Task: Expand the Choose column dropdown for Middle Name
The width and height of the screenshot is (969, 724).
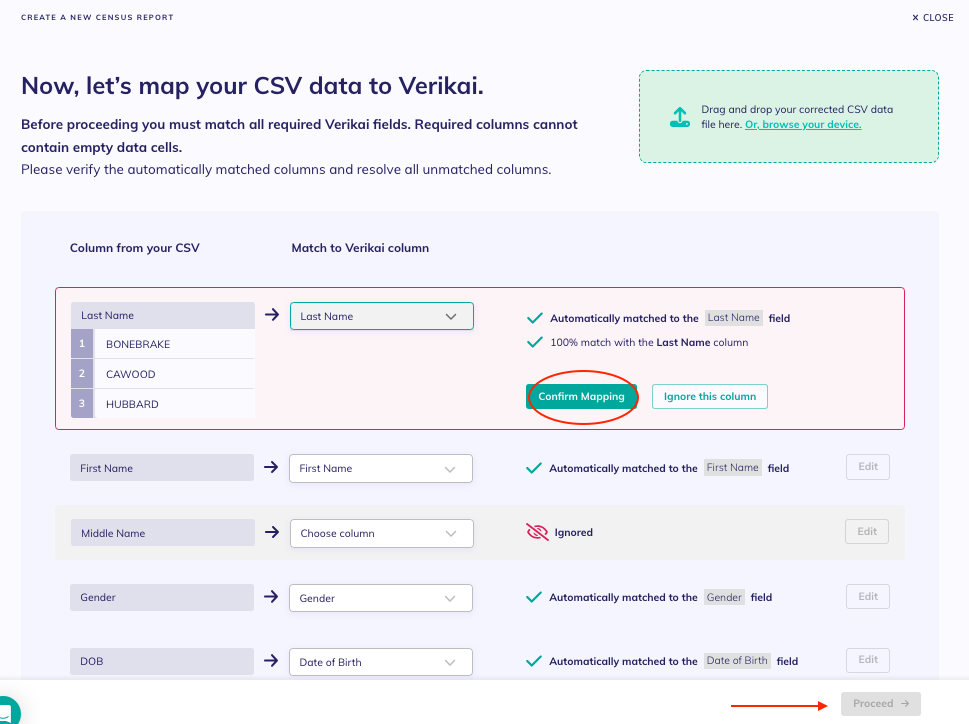Action: point(382,533)
